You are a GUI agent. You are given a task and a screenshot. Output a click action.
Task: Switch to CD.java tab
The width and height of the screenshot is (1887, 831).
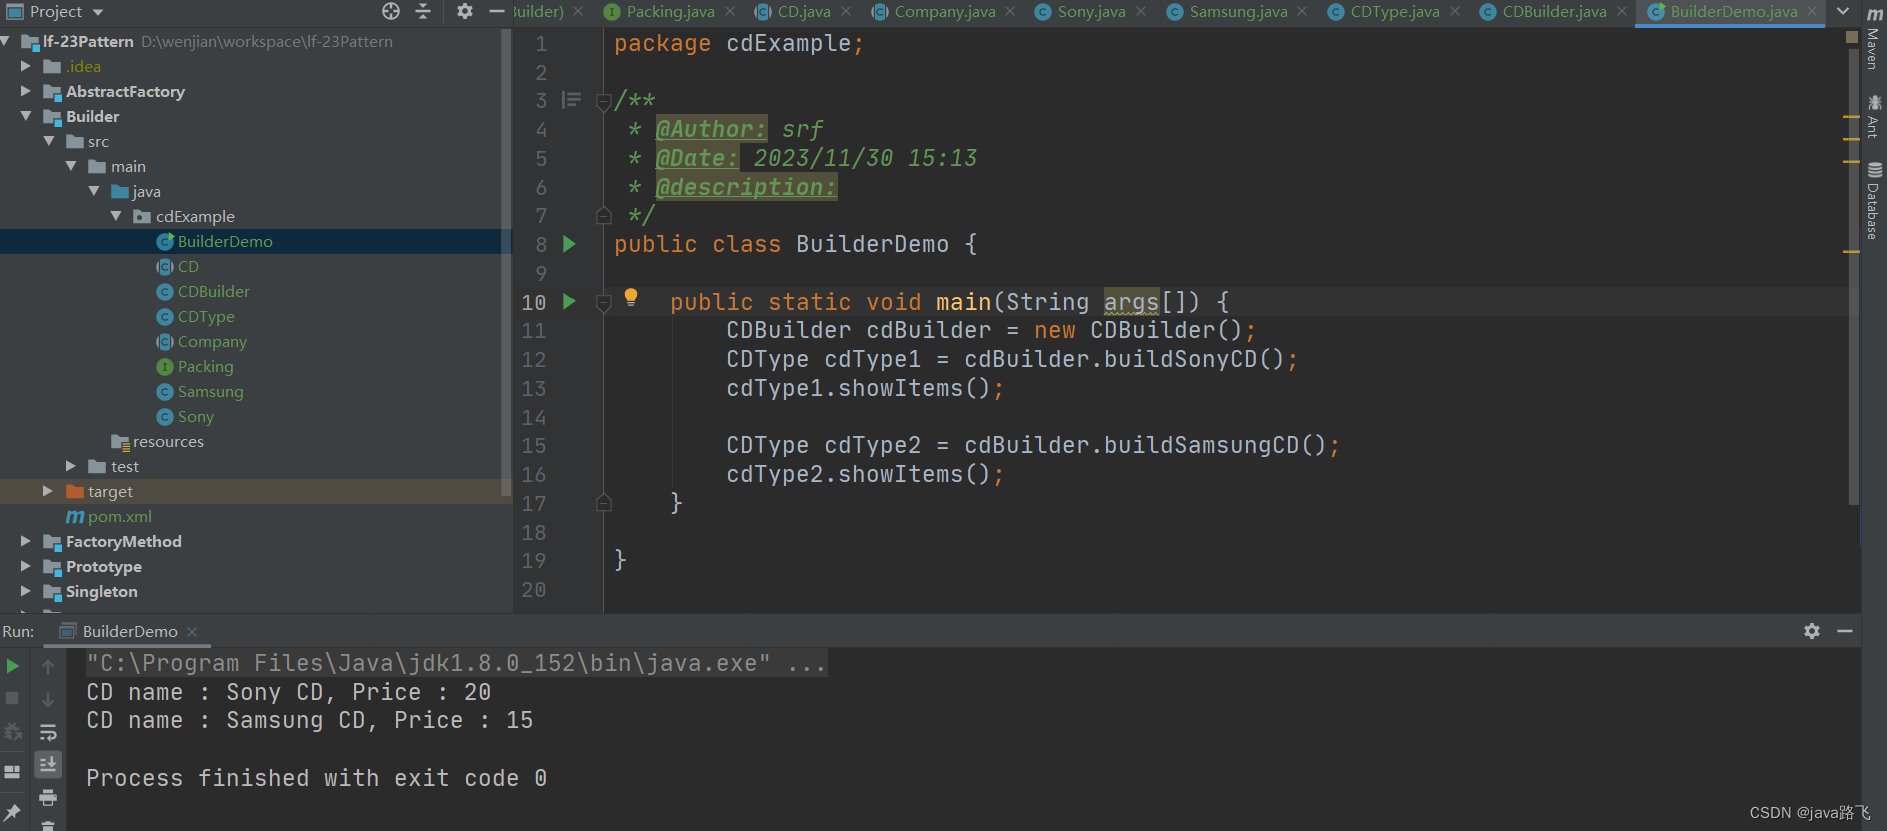[x=804, y=12]
